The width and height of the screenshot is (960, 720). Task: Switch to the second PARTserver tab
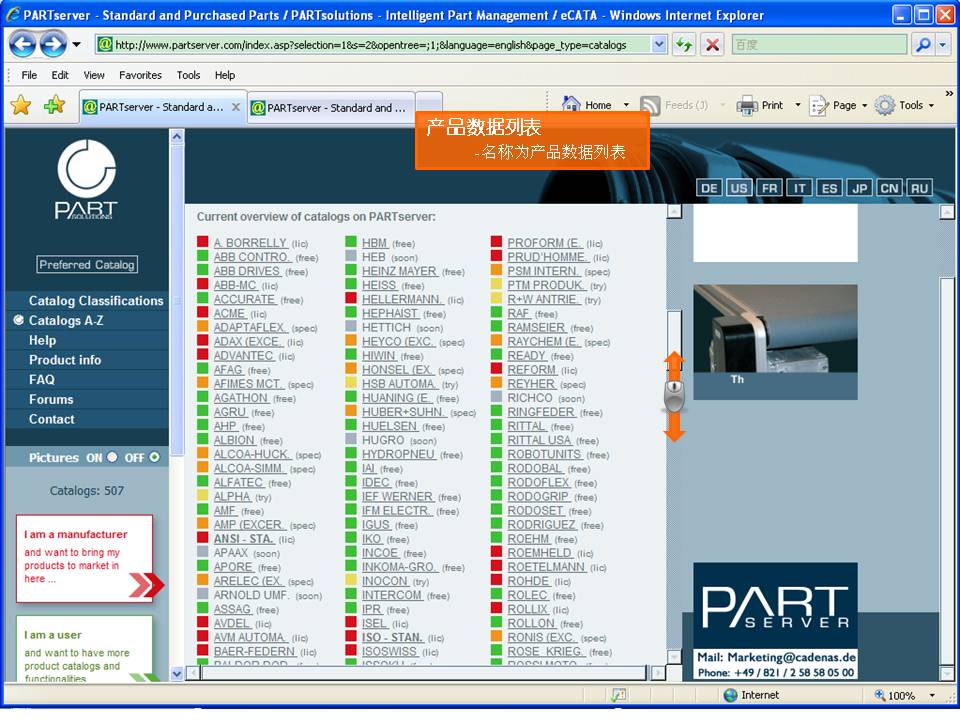coord(332,107)
